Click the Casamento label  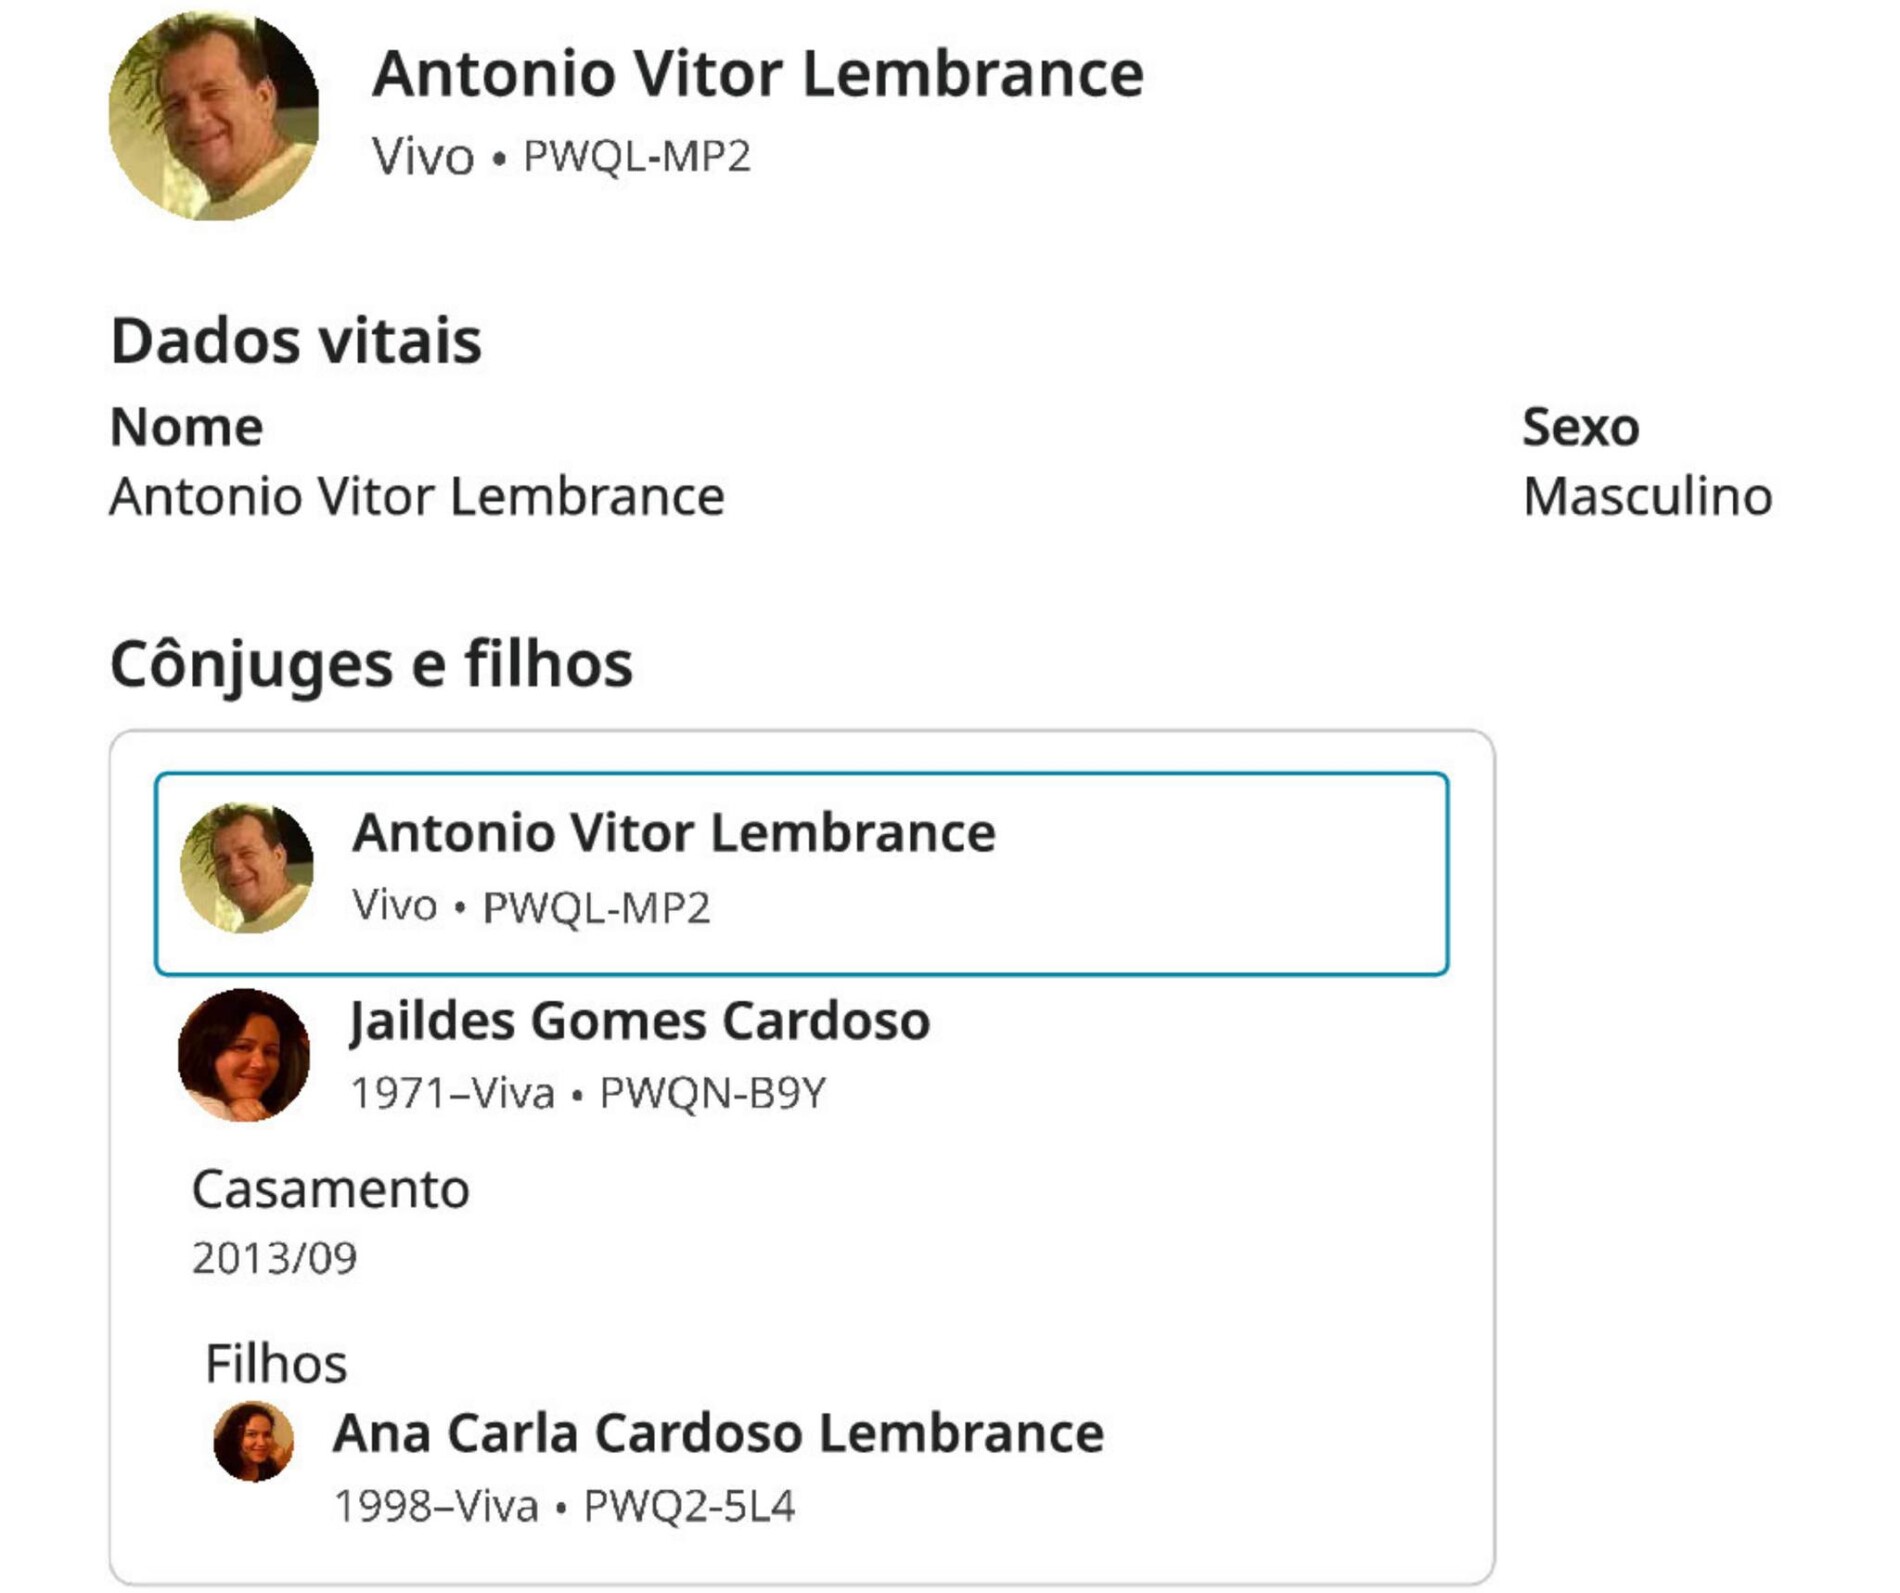(330, 1189)
